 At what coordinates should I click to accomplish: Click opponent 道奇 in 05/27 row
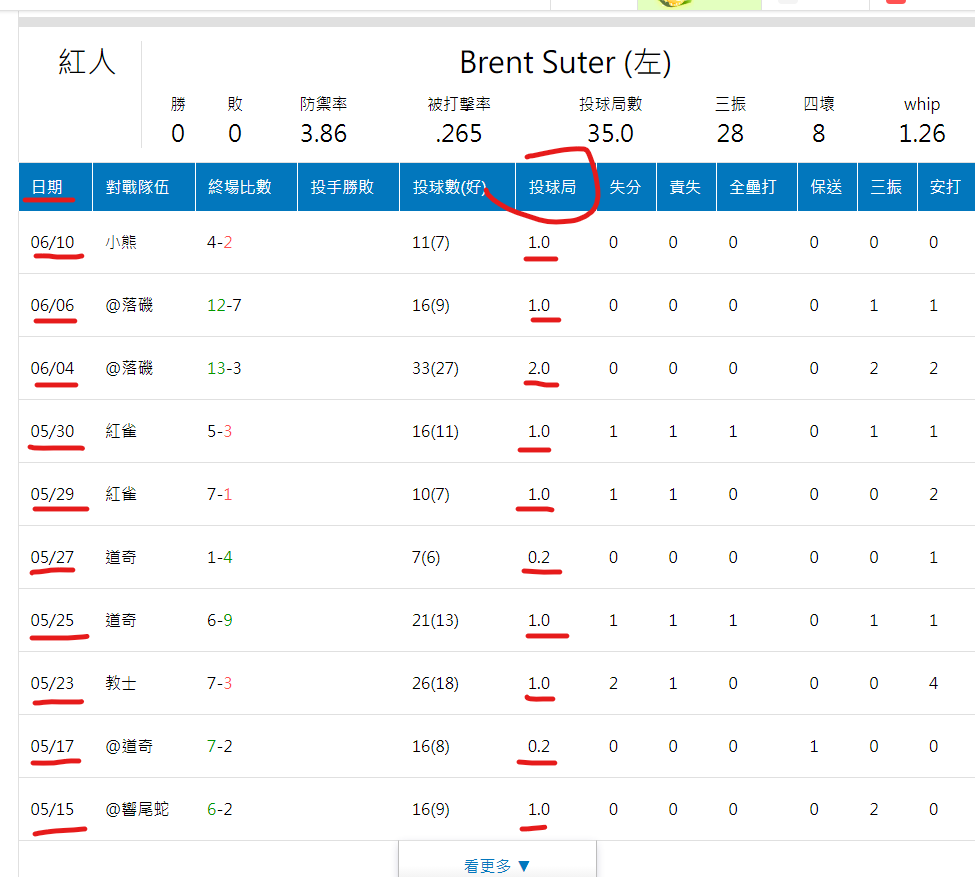[x=121, y=557]
